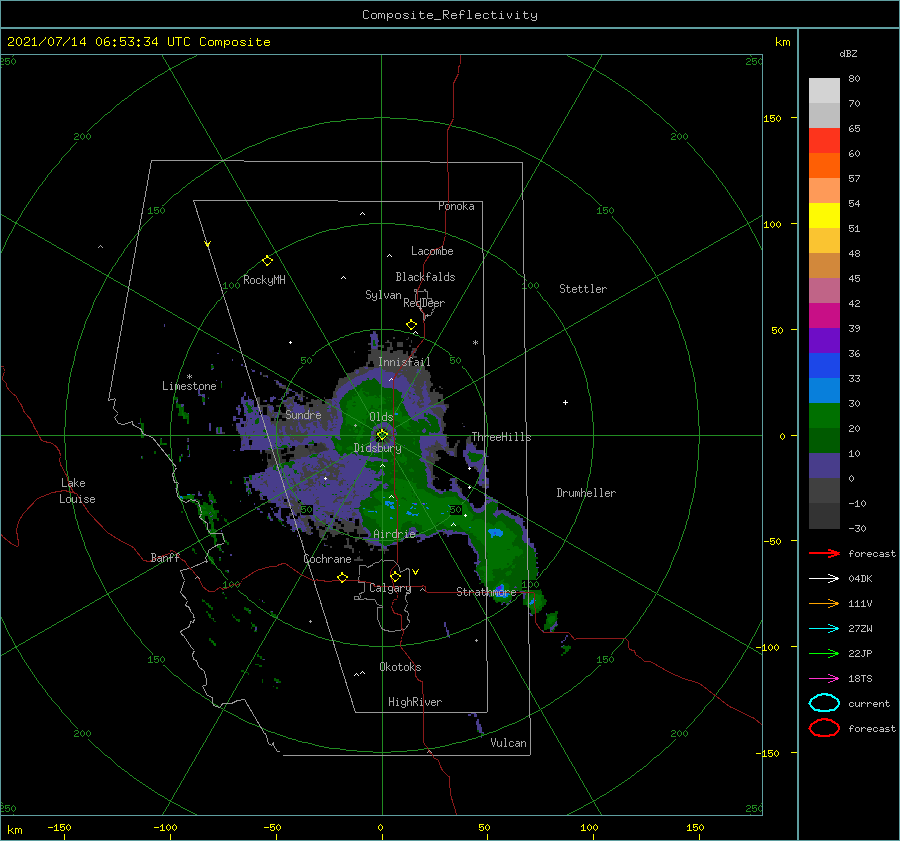Viewport: 900px width, 841px height.
Task: Click the blue 33-36 dBZ color swatch
Action: click(x=824, y=366)
